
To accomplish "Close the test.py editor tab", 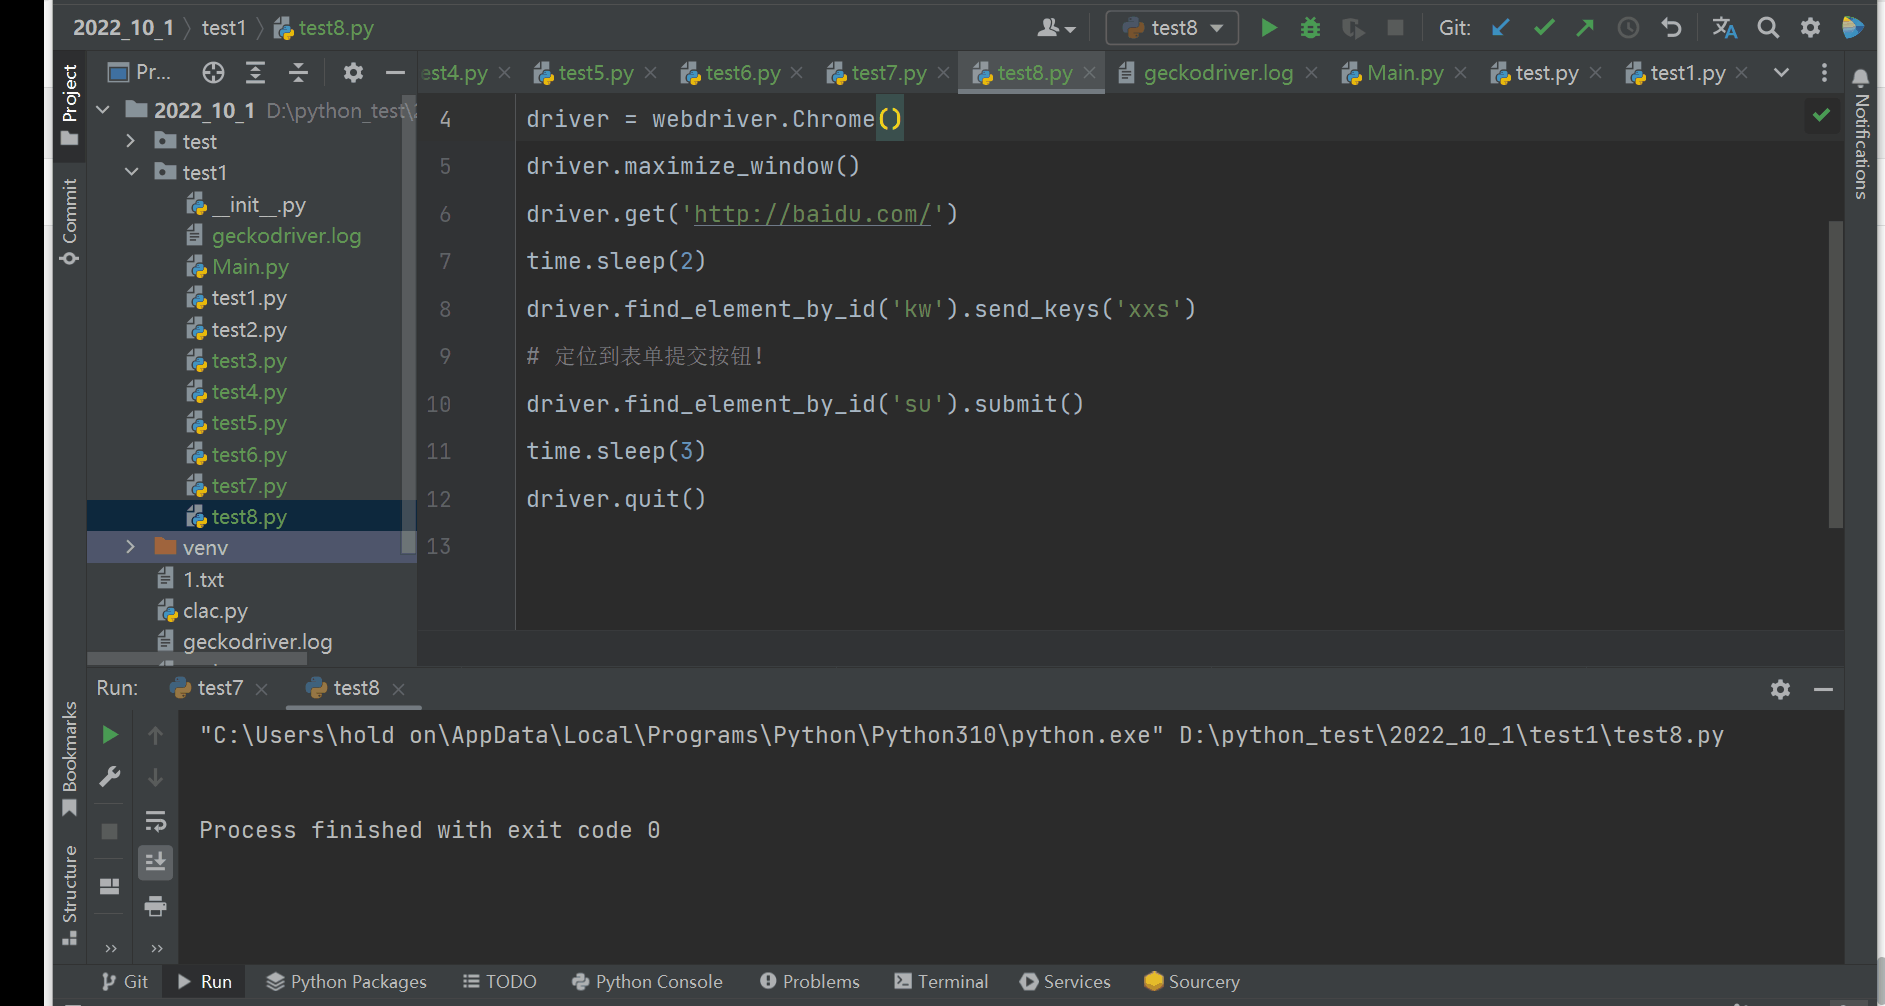I will [x=1595, y=72].
